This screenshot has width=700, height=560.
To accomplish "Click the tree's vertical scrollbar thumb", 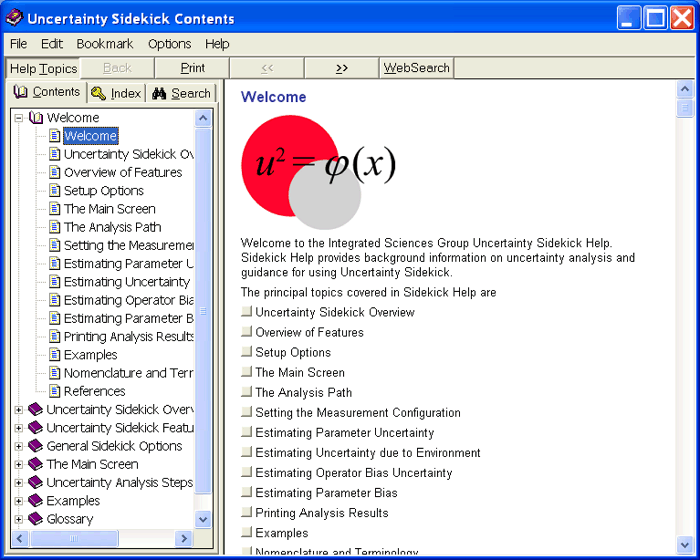I will pos(203,310).
